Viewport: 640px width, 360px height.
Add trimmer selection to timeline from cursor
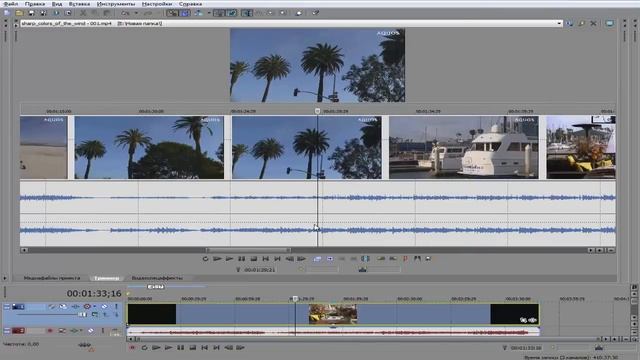click(x=318, y=259)
